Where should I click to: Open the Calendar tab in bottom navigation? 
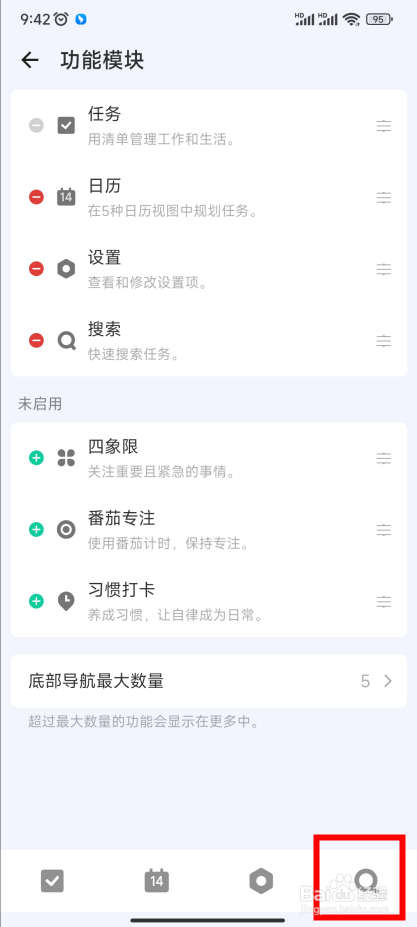157,881
